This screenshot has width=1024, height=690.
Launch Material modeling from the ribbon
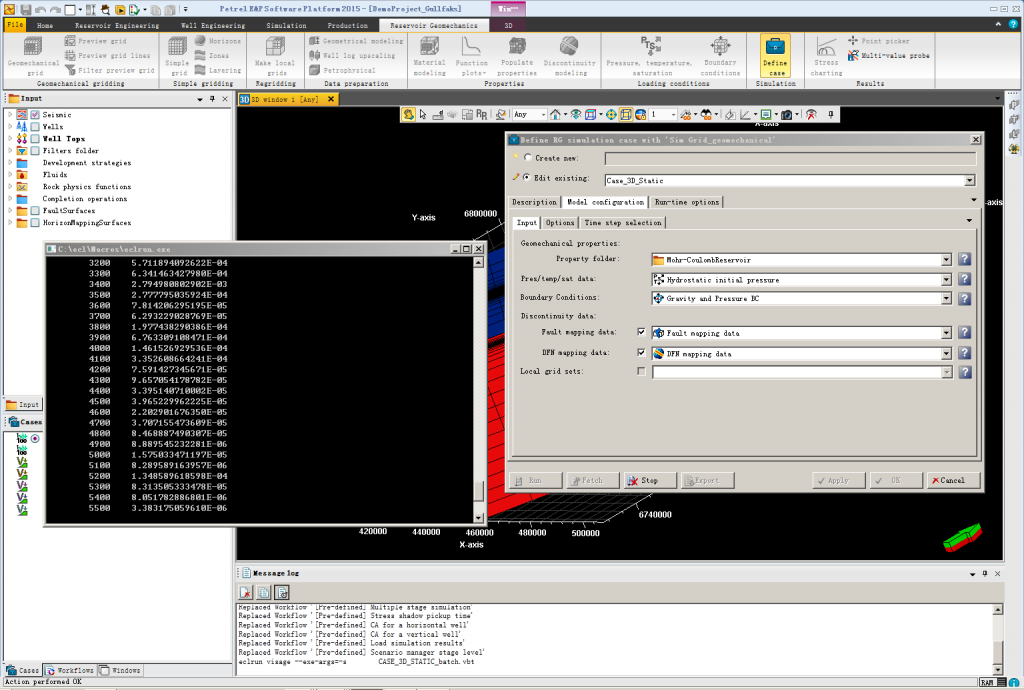(429, 55)
